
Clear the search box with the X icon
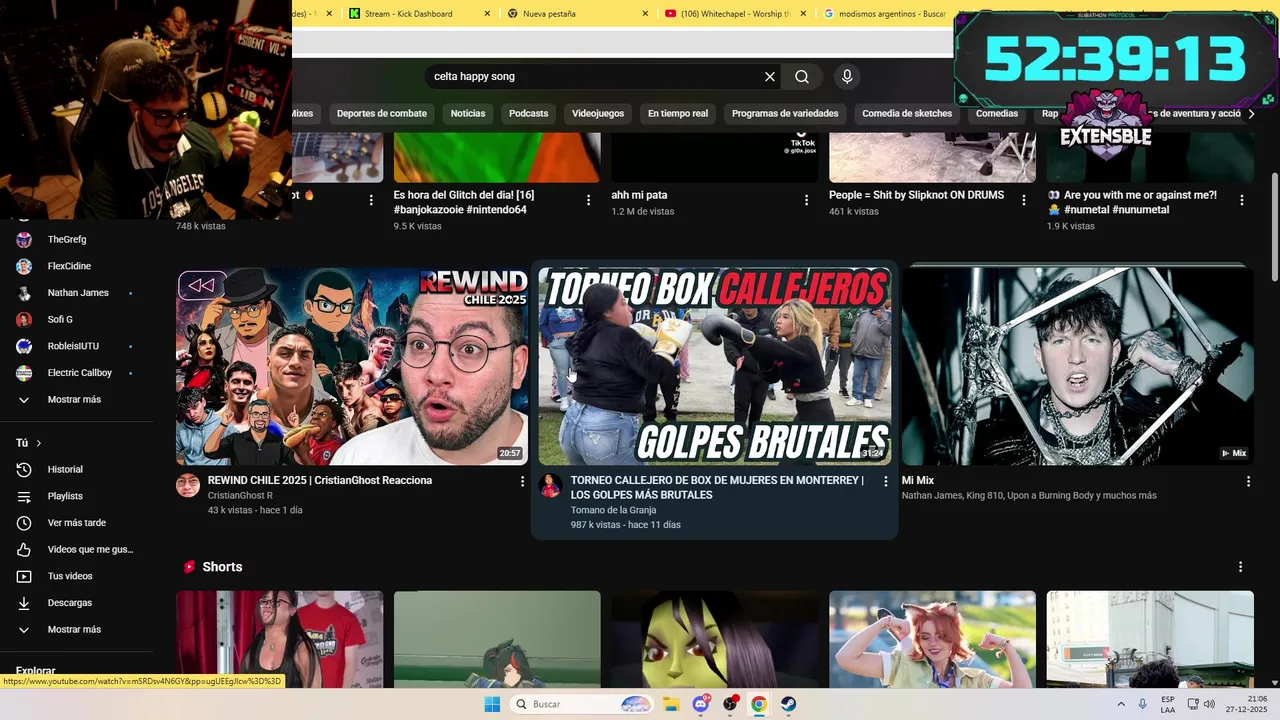tap(770, 77)
